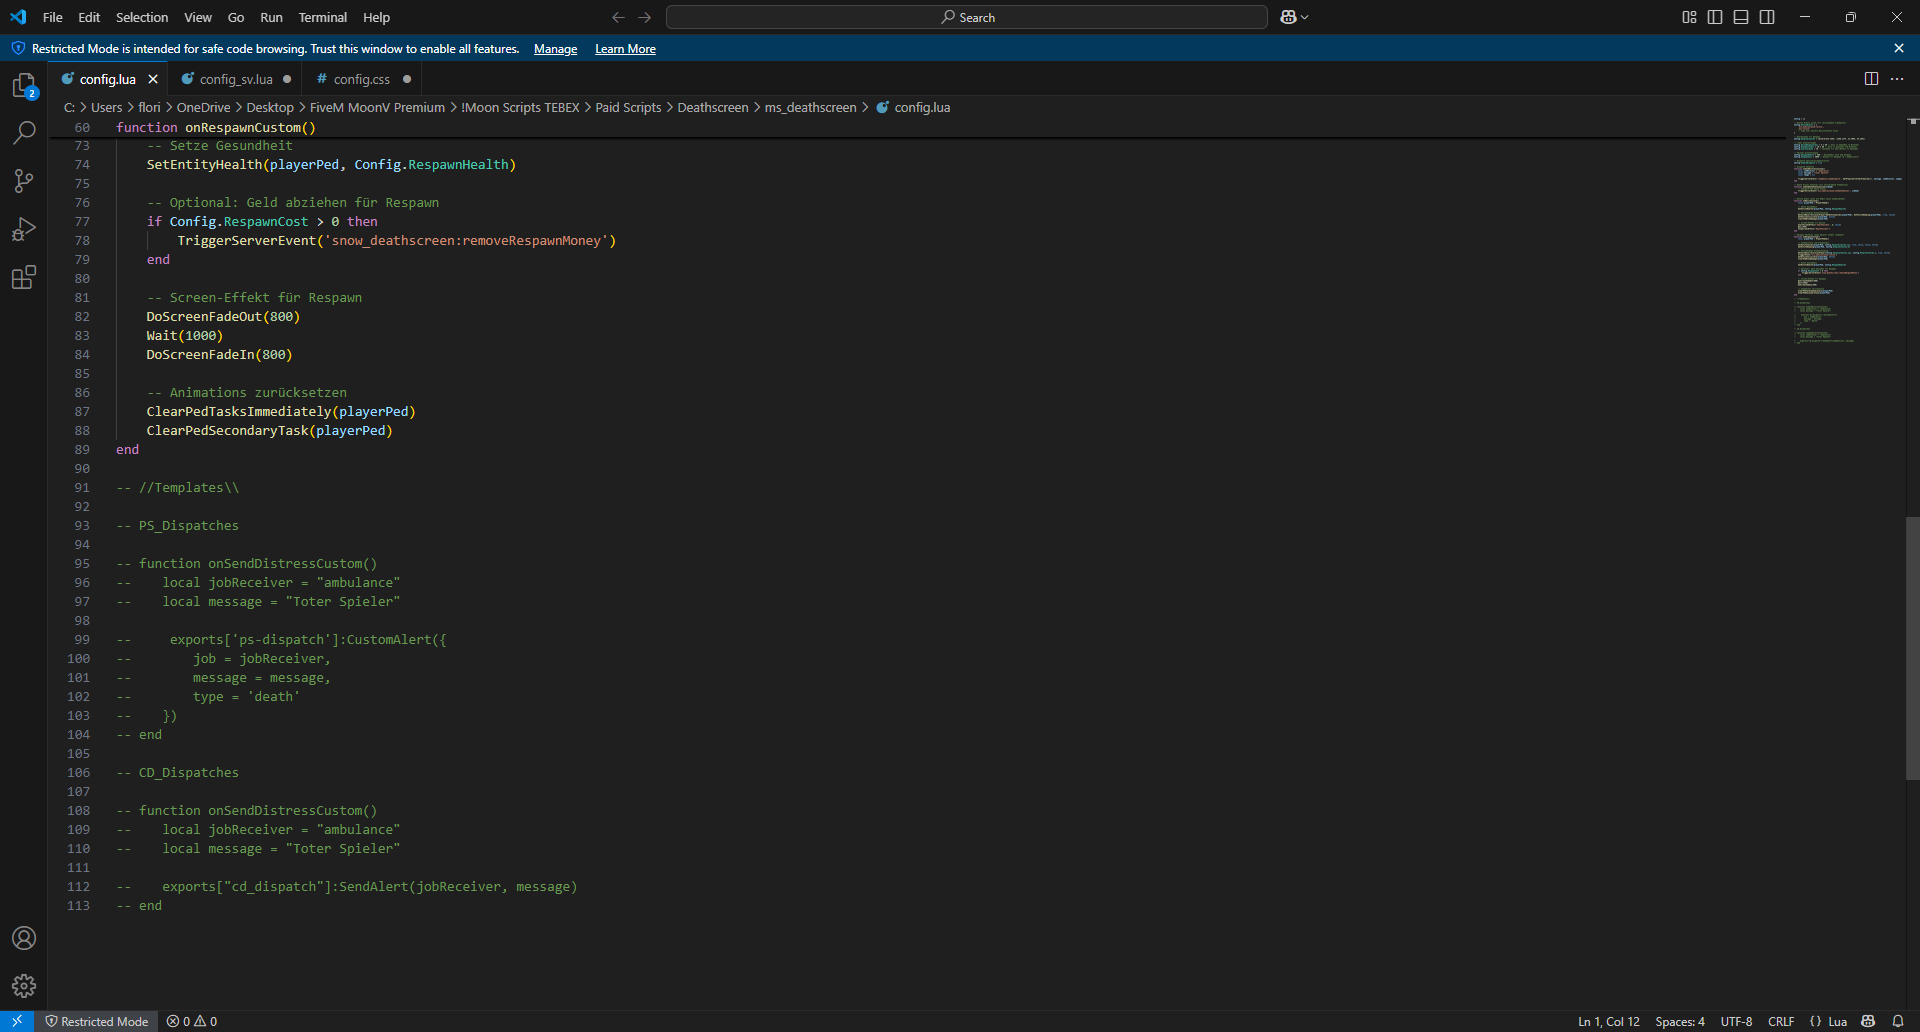Open the Explorer view in activity bar
This screenshot has height=1032, width=1920.
click(x=24, y=86)
